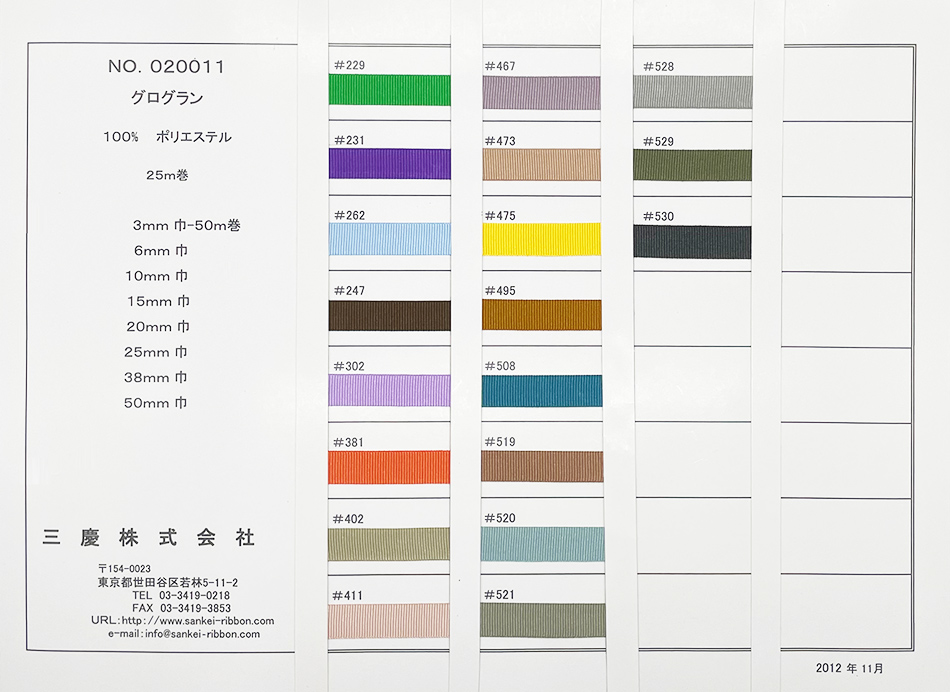Click the 2012 年 11月 date text
Screen dimensions: 950x692
click(849, 668)
